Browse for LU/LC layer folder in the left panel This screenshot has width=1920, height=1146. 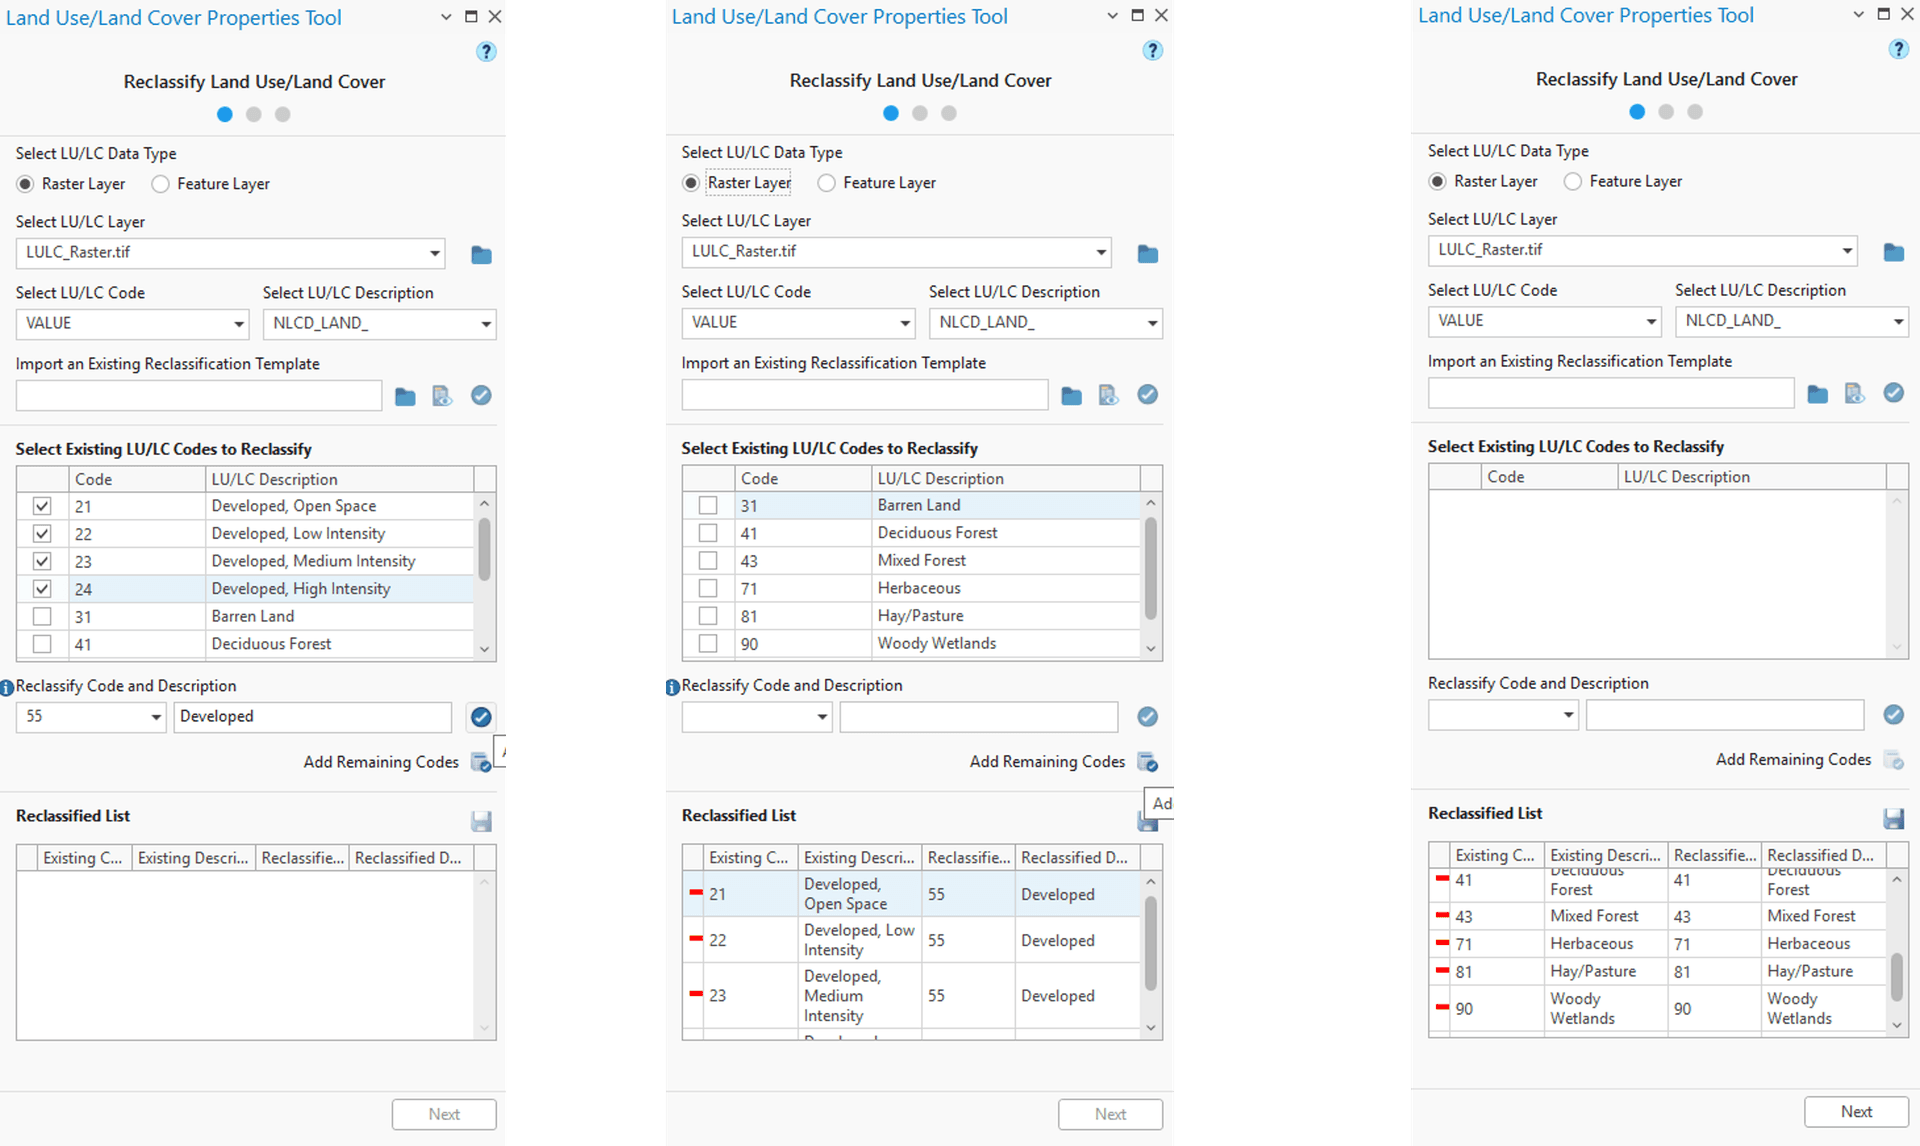click(x=481, y=255)
